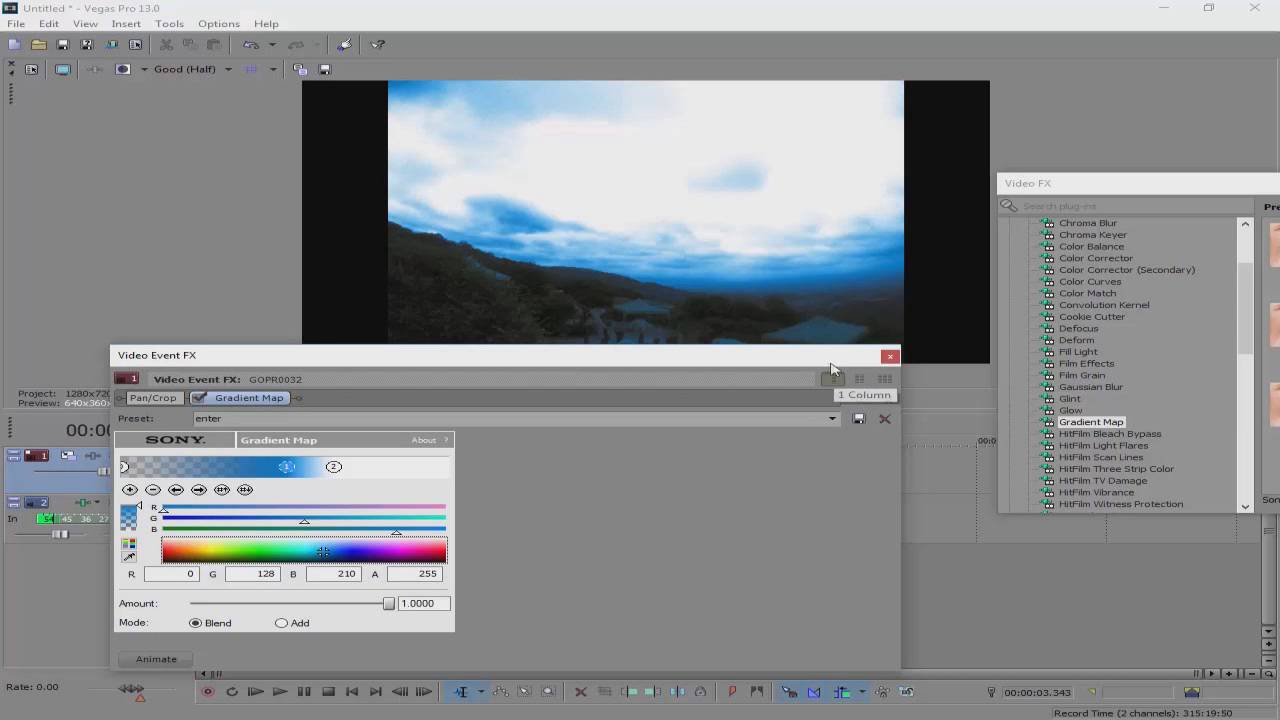Select Gaussian Blur in Video FX list
The image size is (1280, 720).
tap(1091, 387)
